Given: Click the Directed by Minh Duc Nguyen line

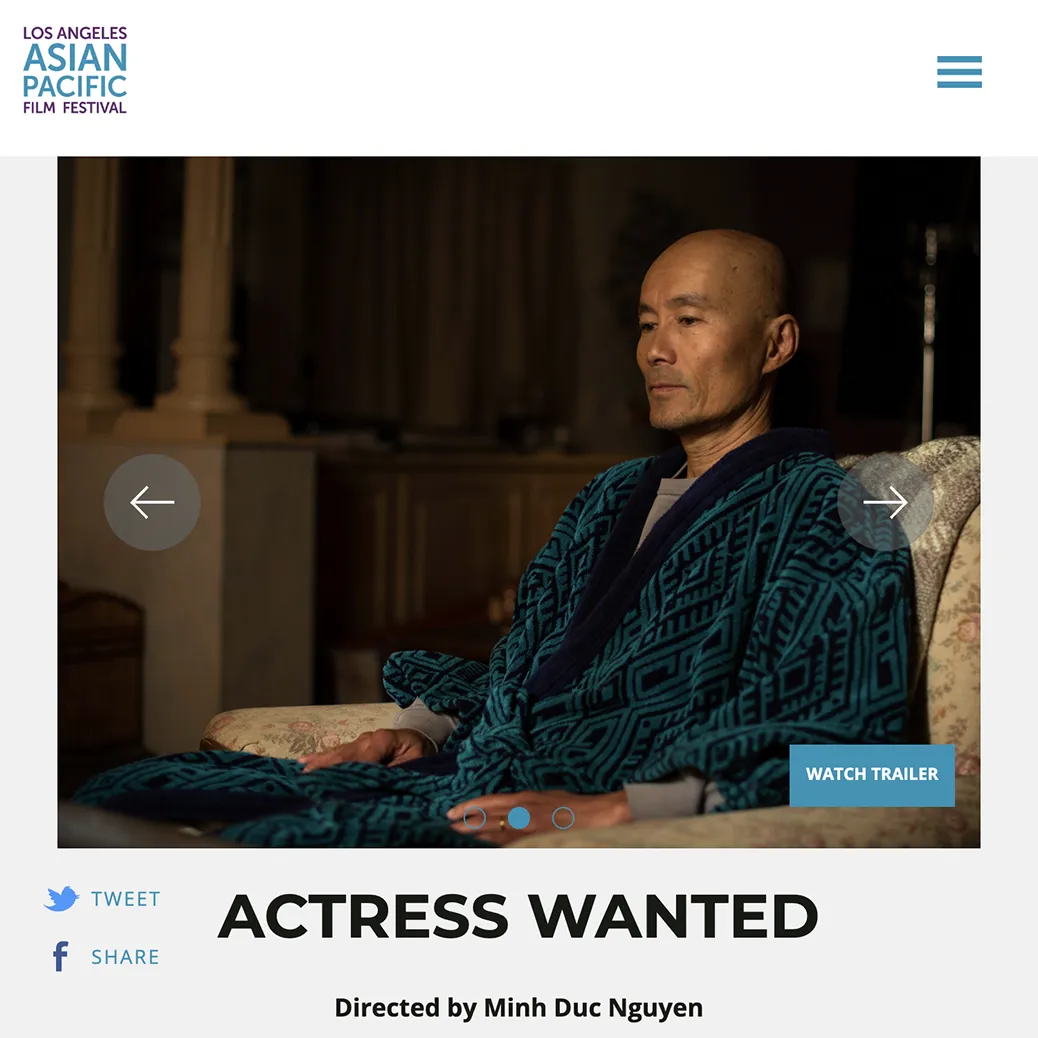Looking at the screenshot, I should click(518, 1008).
